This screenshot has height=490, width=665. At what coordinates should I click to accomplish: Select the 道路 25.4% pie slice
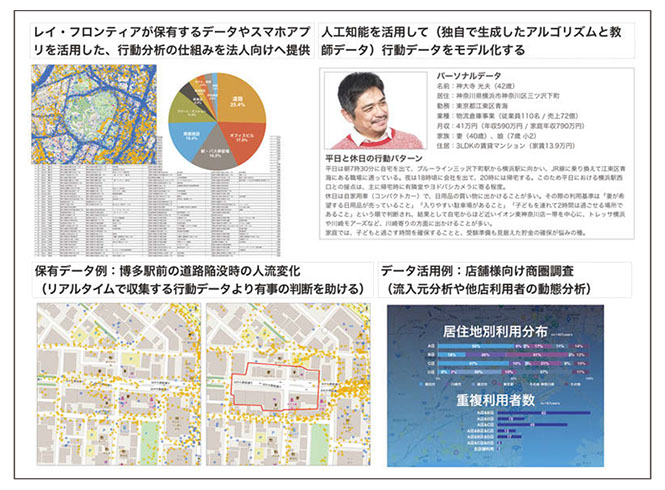click(x=239, y=102)
